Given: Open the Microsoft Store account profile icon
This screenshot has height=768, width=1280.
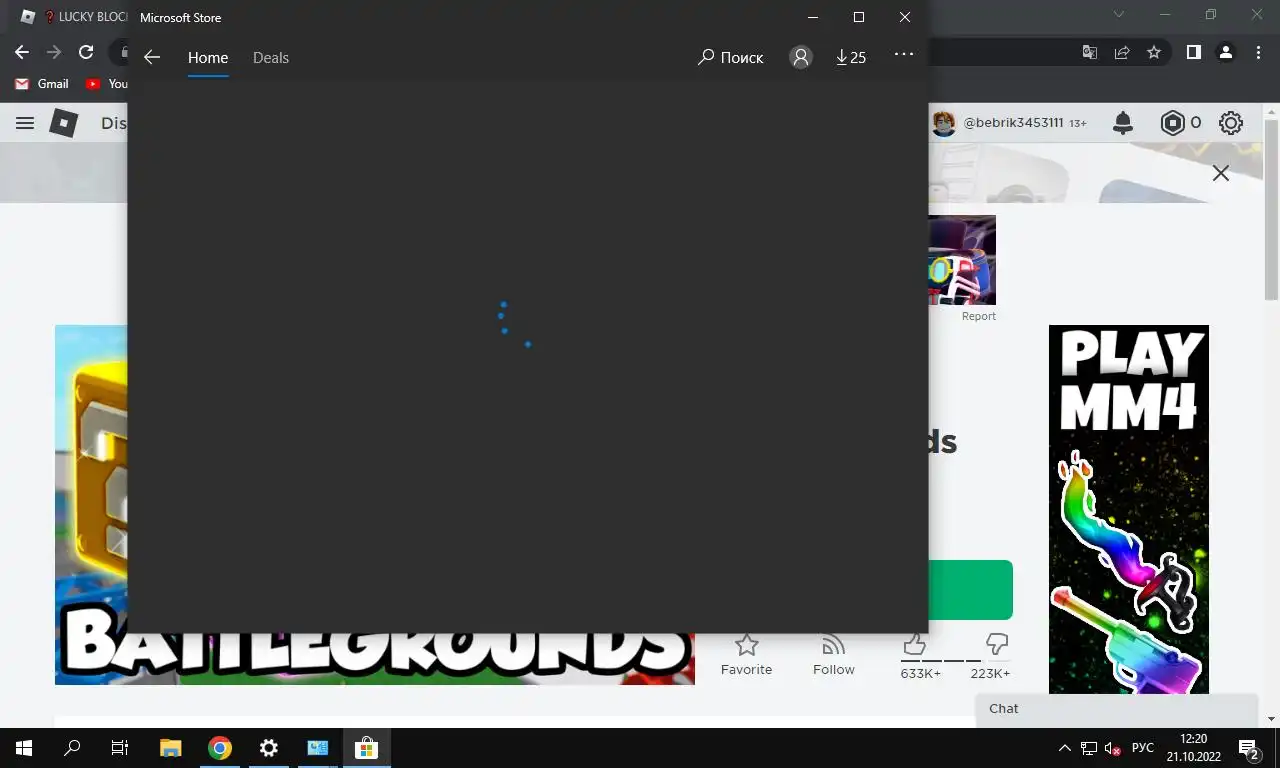Looking at the screenshot, I should pos(801,57).
